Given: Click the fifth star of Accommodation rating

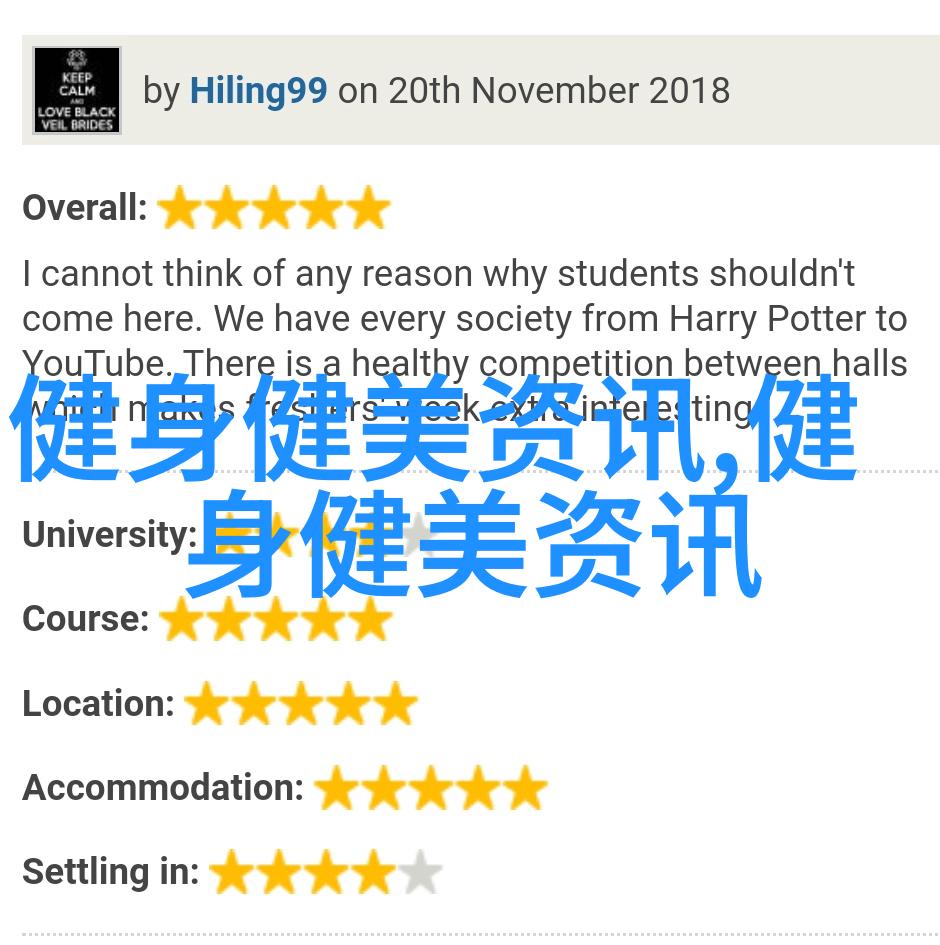Looking at the screenshot, I should pos(524,788).
